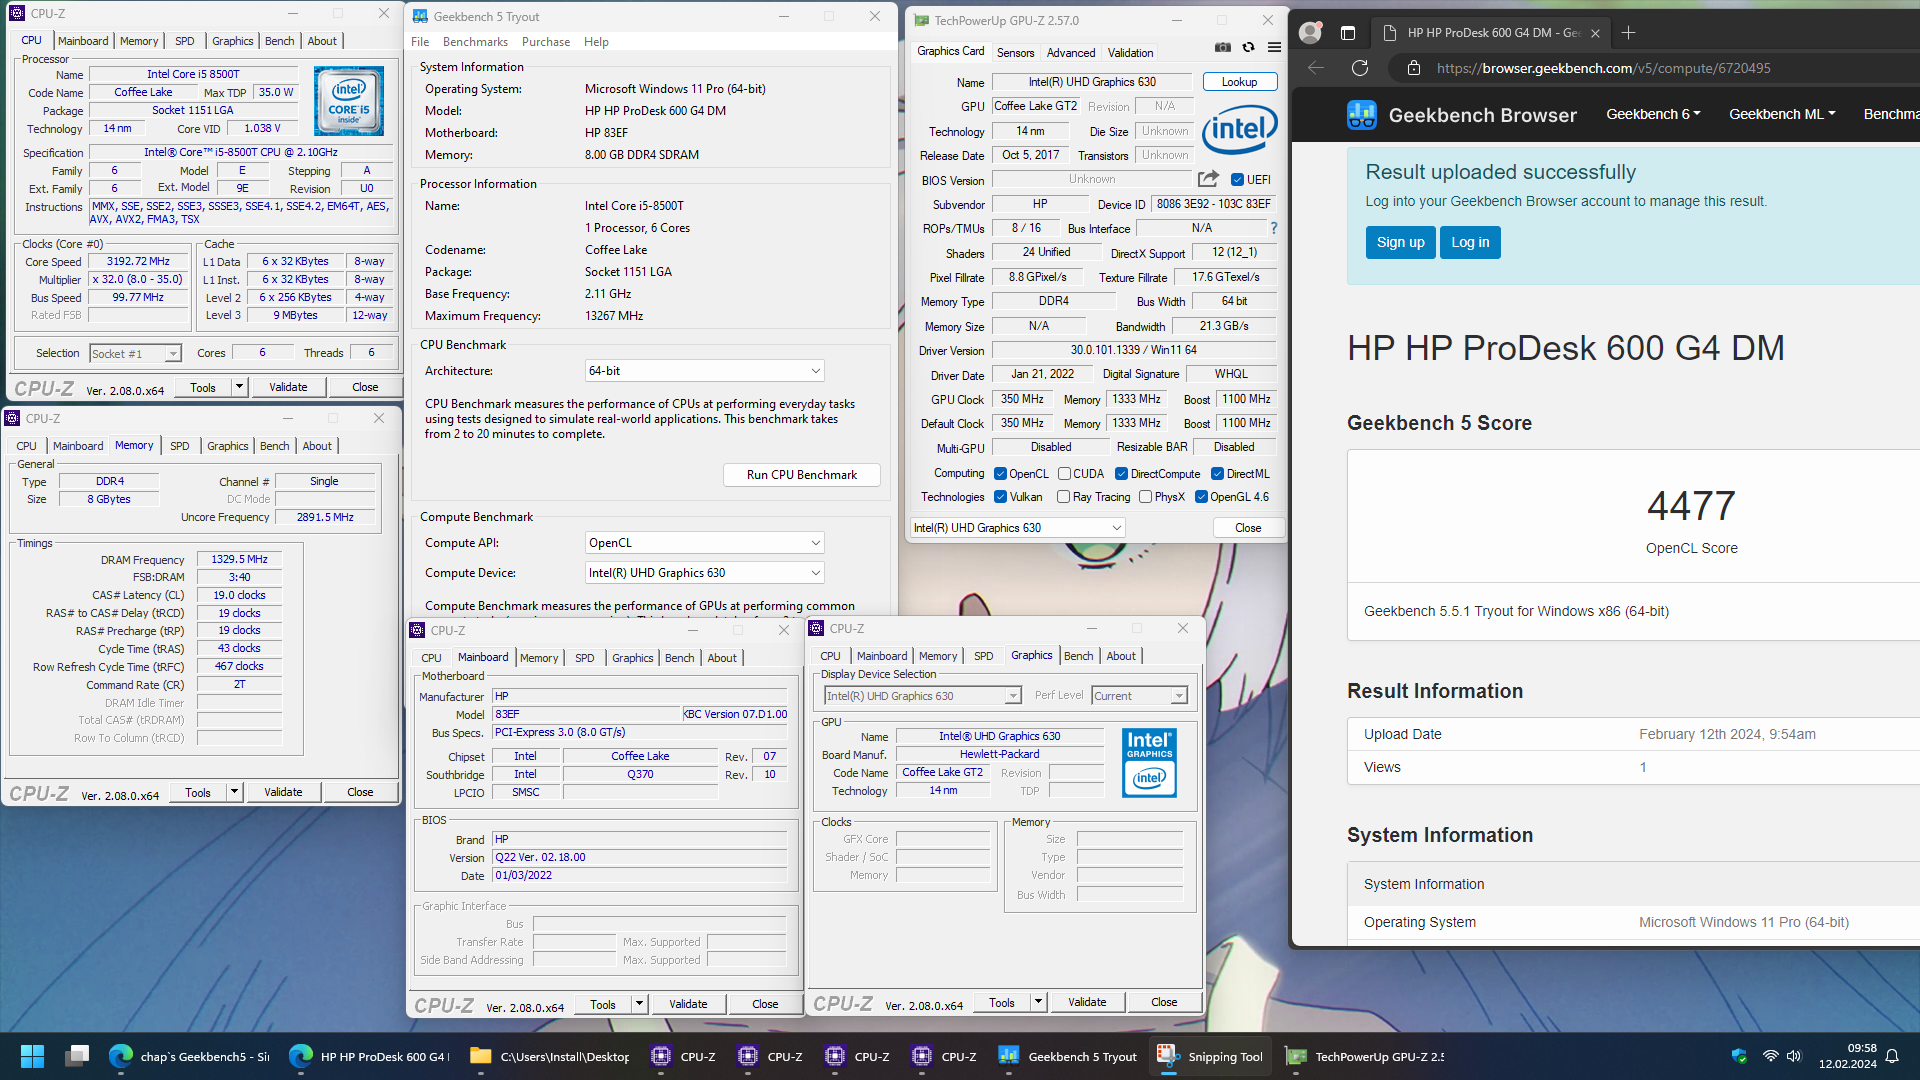Open GPU selector dropdown at GPU-Z bottom
This screenshot has width=1920, height=1080.
coord(1017,528)
